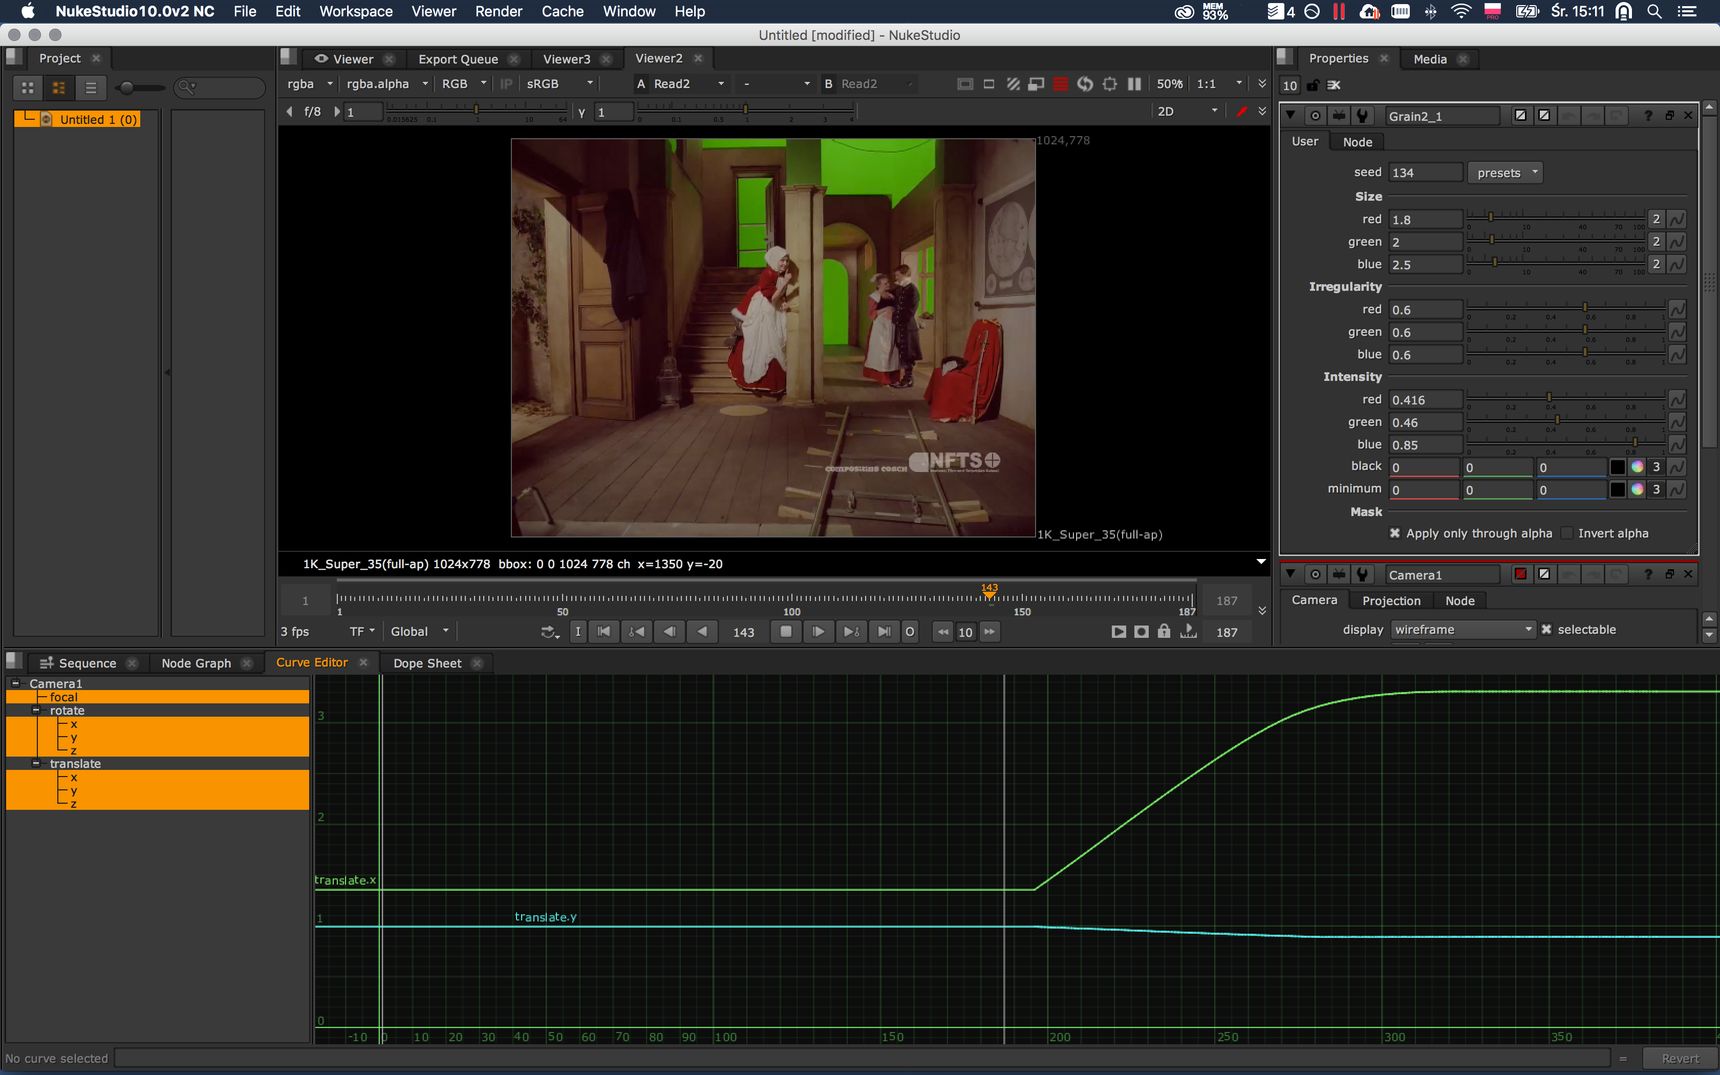1720x1075 pixels.
Task: Open the Workspace menu
Action: [x=356, y=12]
